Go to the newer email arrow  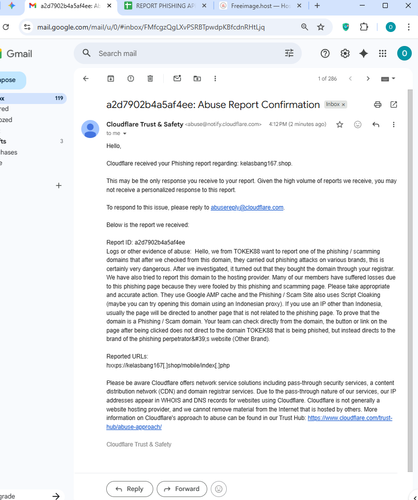[x=350, y=79]
